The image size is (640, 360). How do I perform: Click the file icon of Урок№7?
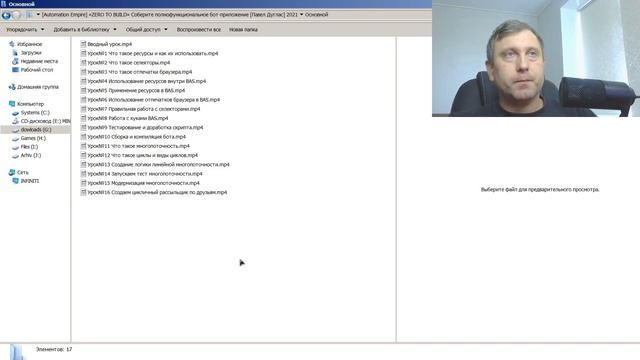83,109
